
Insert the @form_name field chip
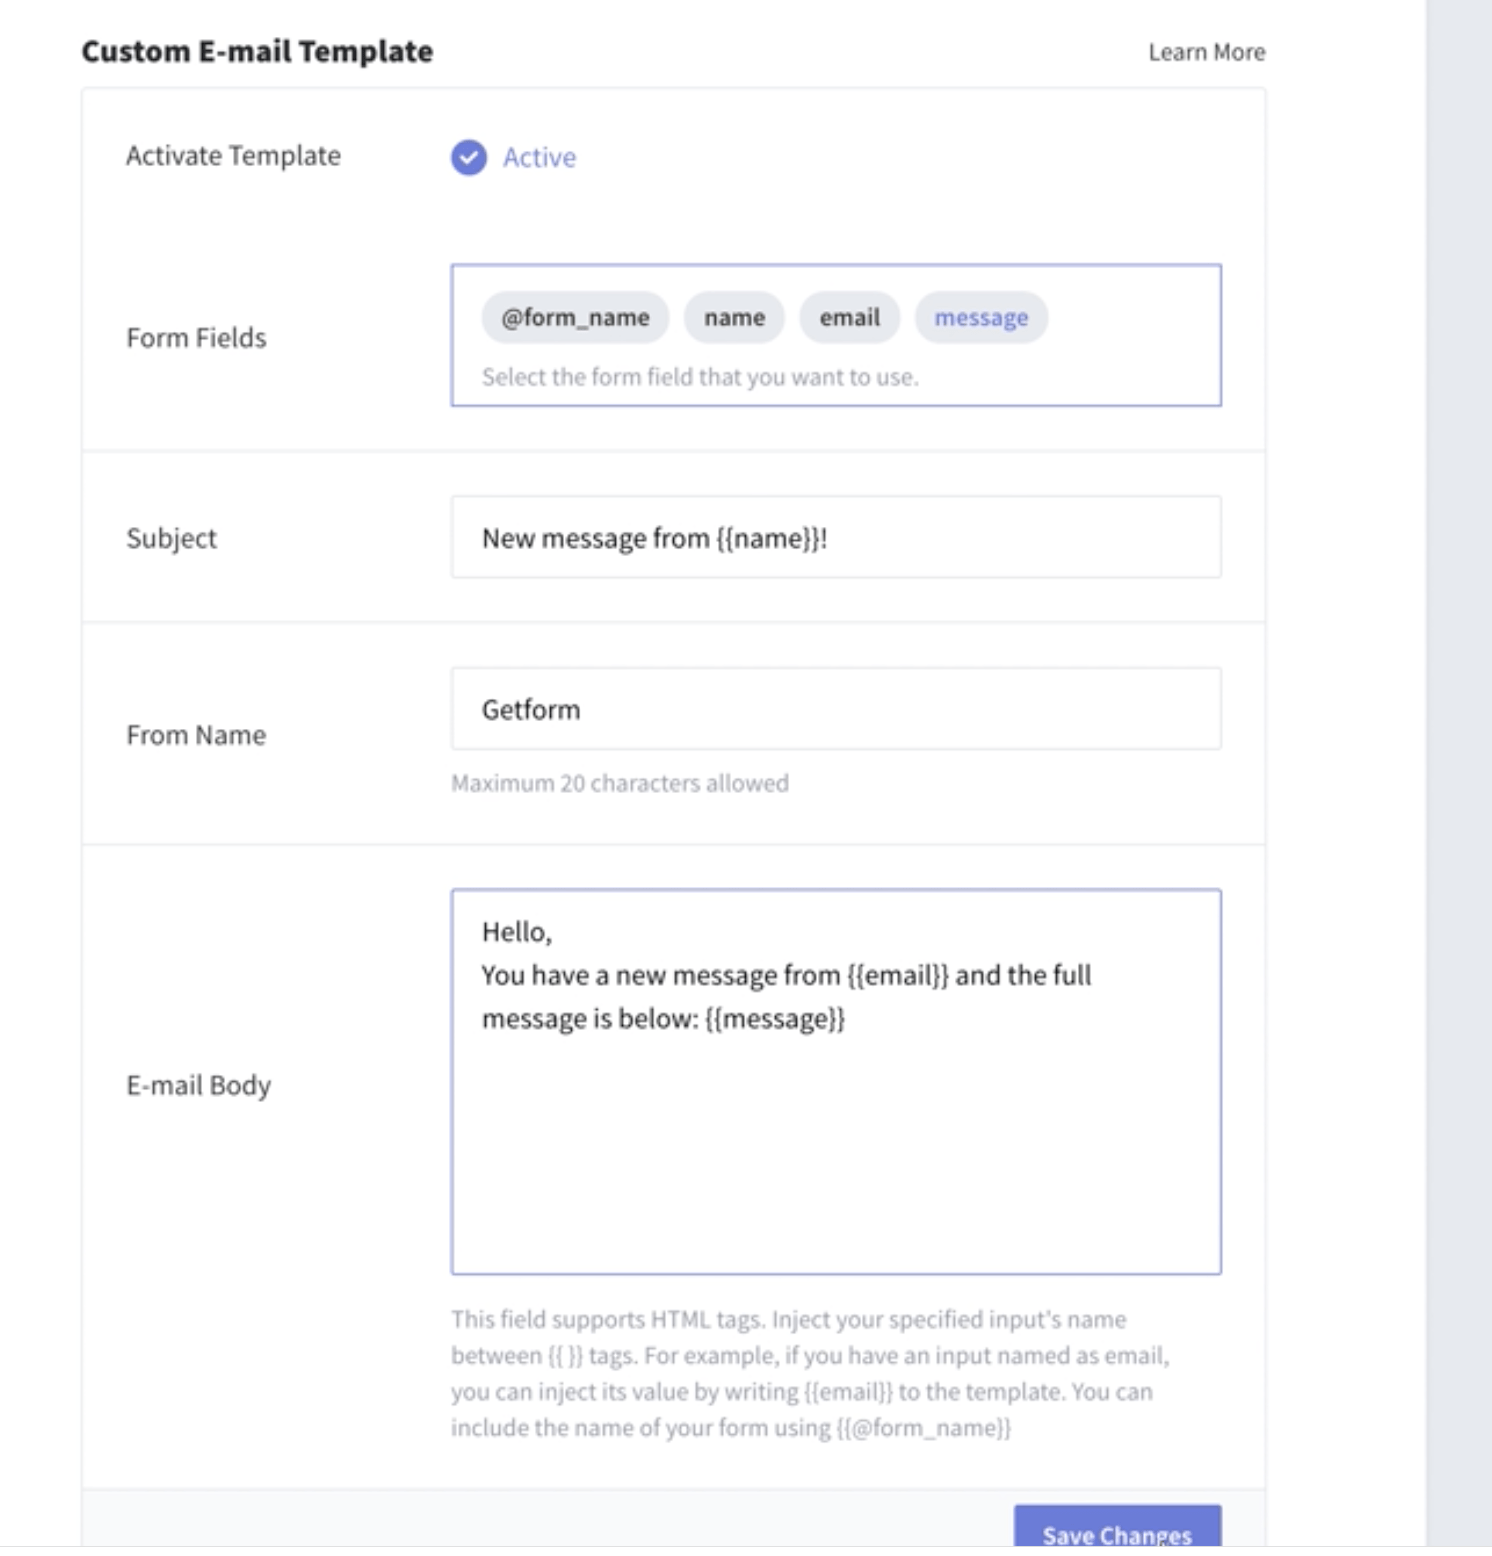575,317
